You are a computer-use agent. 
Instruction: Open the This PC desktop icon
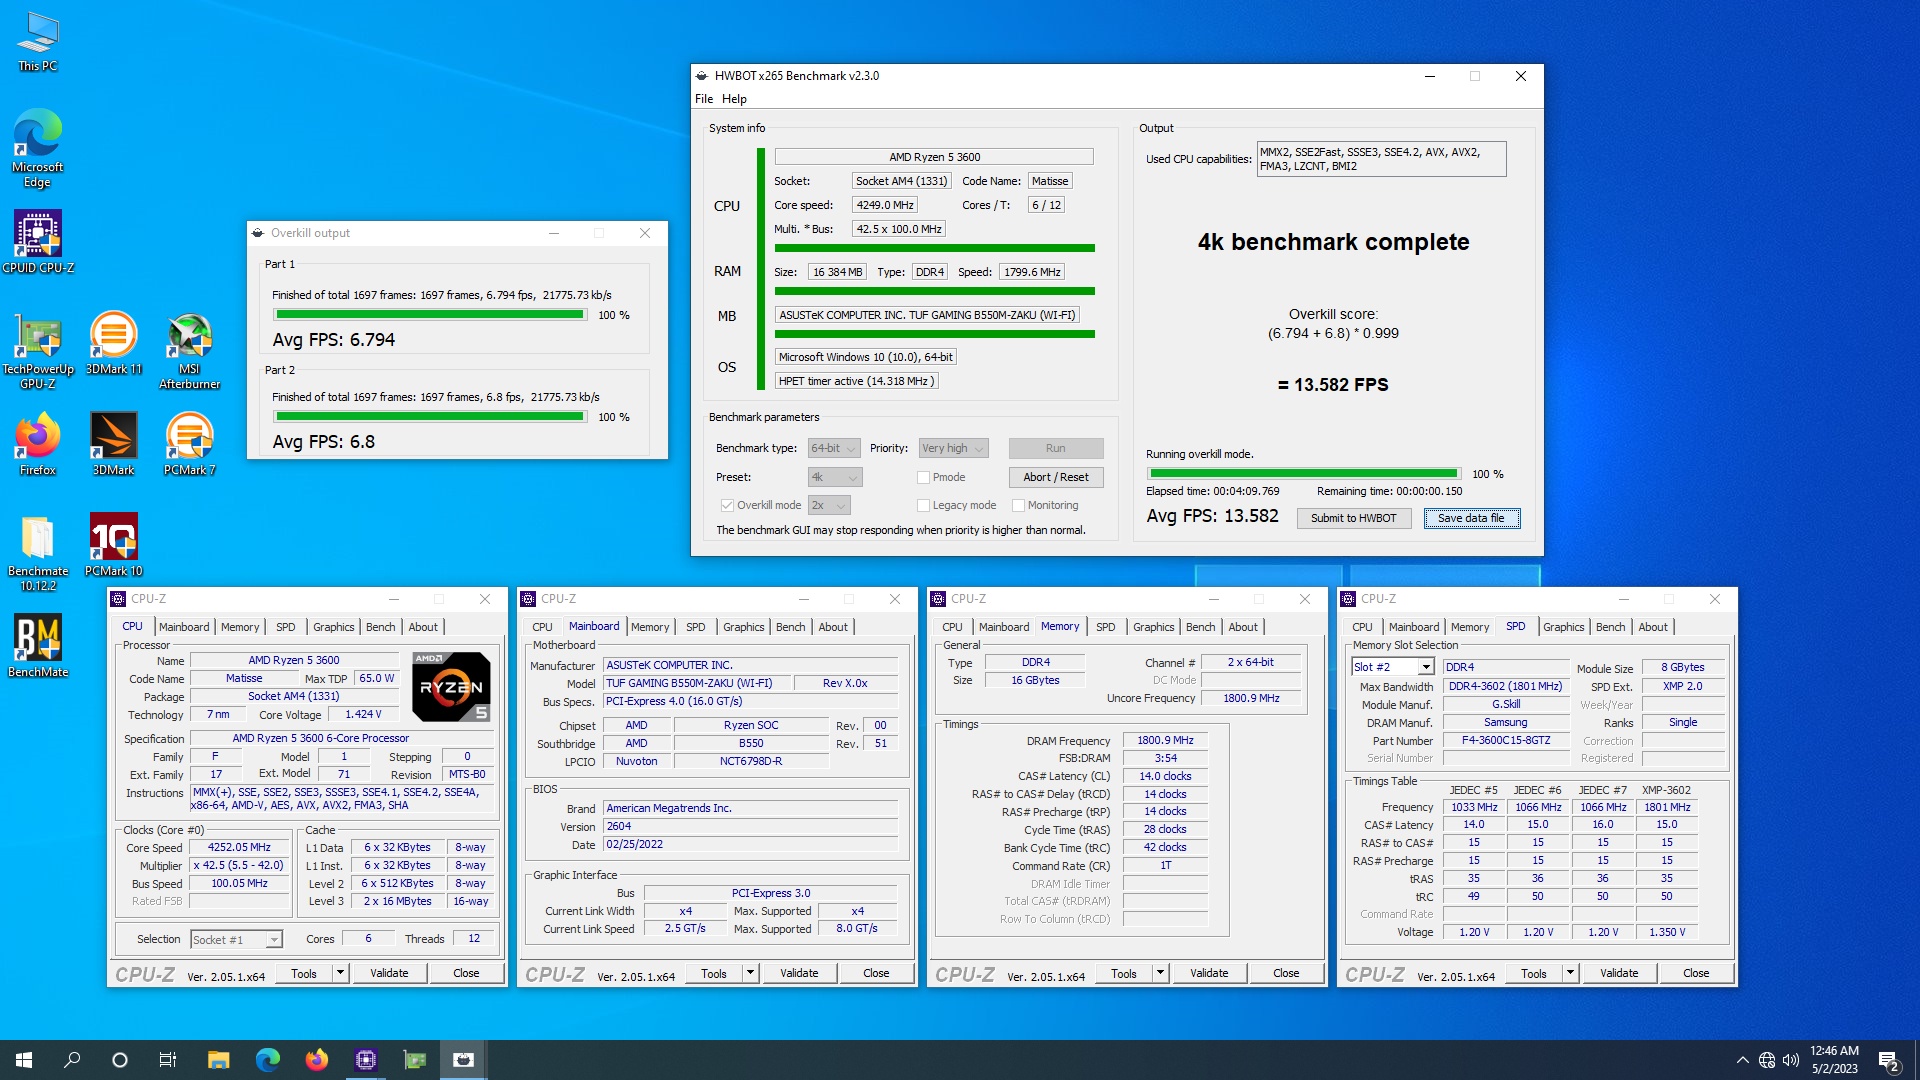tap(38, 42)
